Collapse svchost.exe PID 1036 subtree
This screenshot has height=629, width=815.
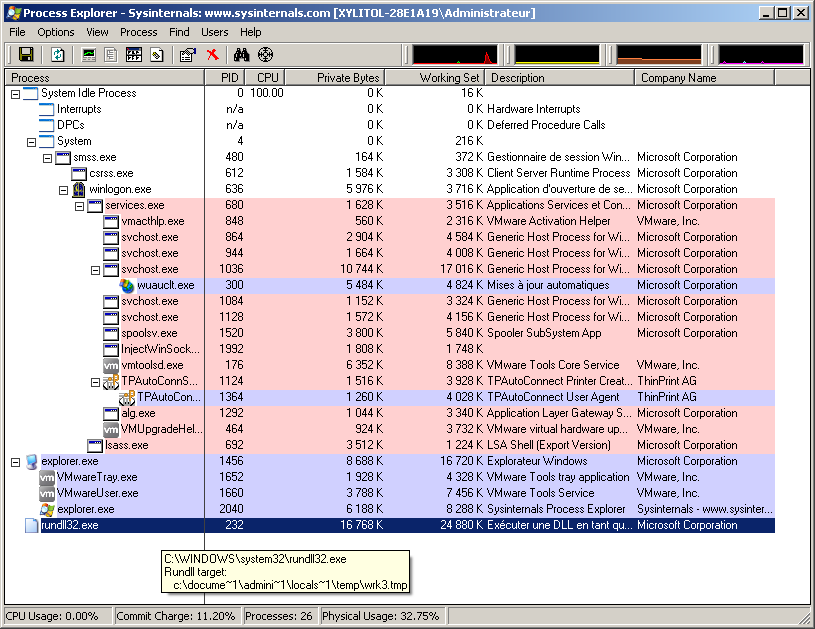tap(96, 270)
